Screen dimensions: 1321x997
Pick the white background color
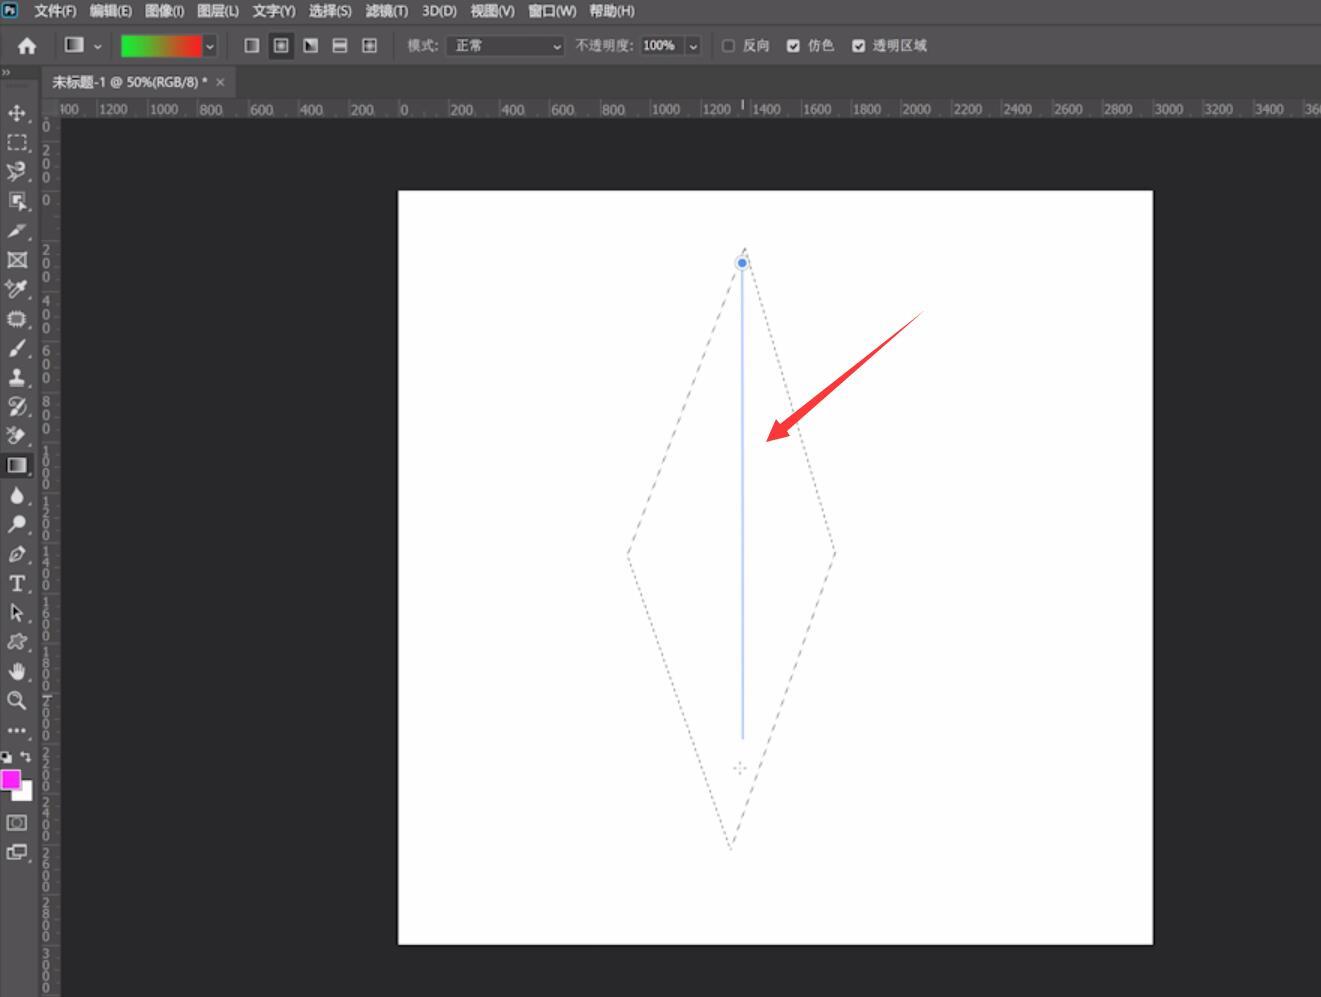click(26, 793)
